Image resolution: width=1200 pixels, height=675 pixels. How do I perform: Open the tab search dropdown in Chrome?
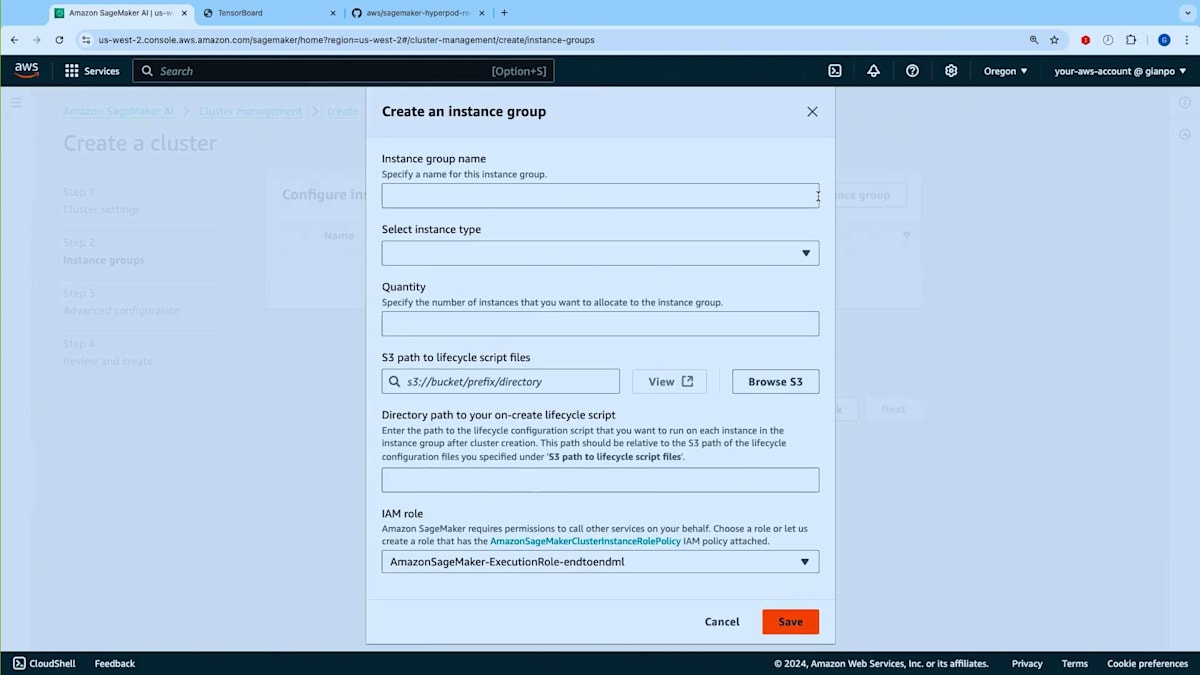[x=1186, y=13]
